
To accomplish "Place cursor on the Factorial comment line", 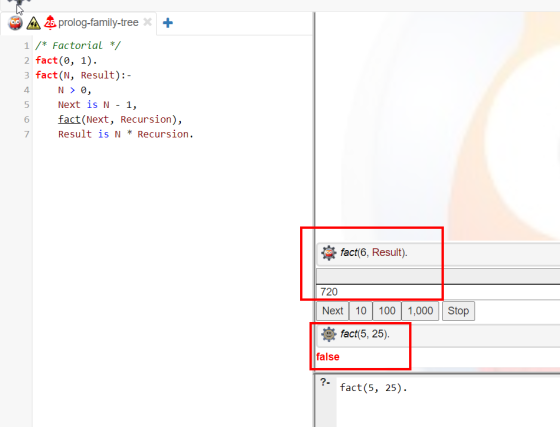I will coord(78,46).
